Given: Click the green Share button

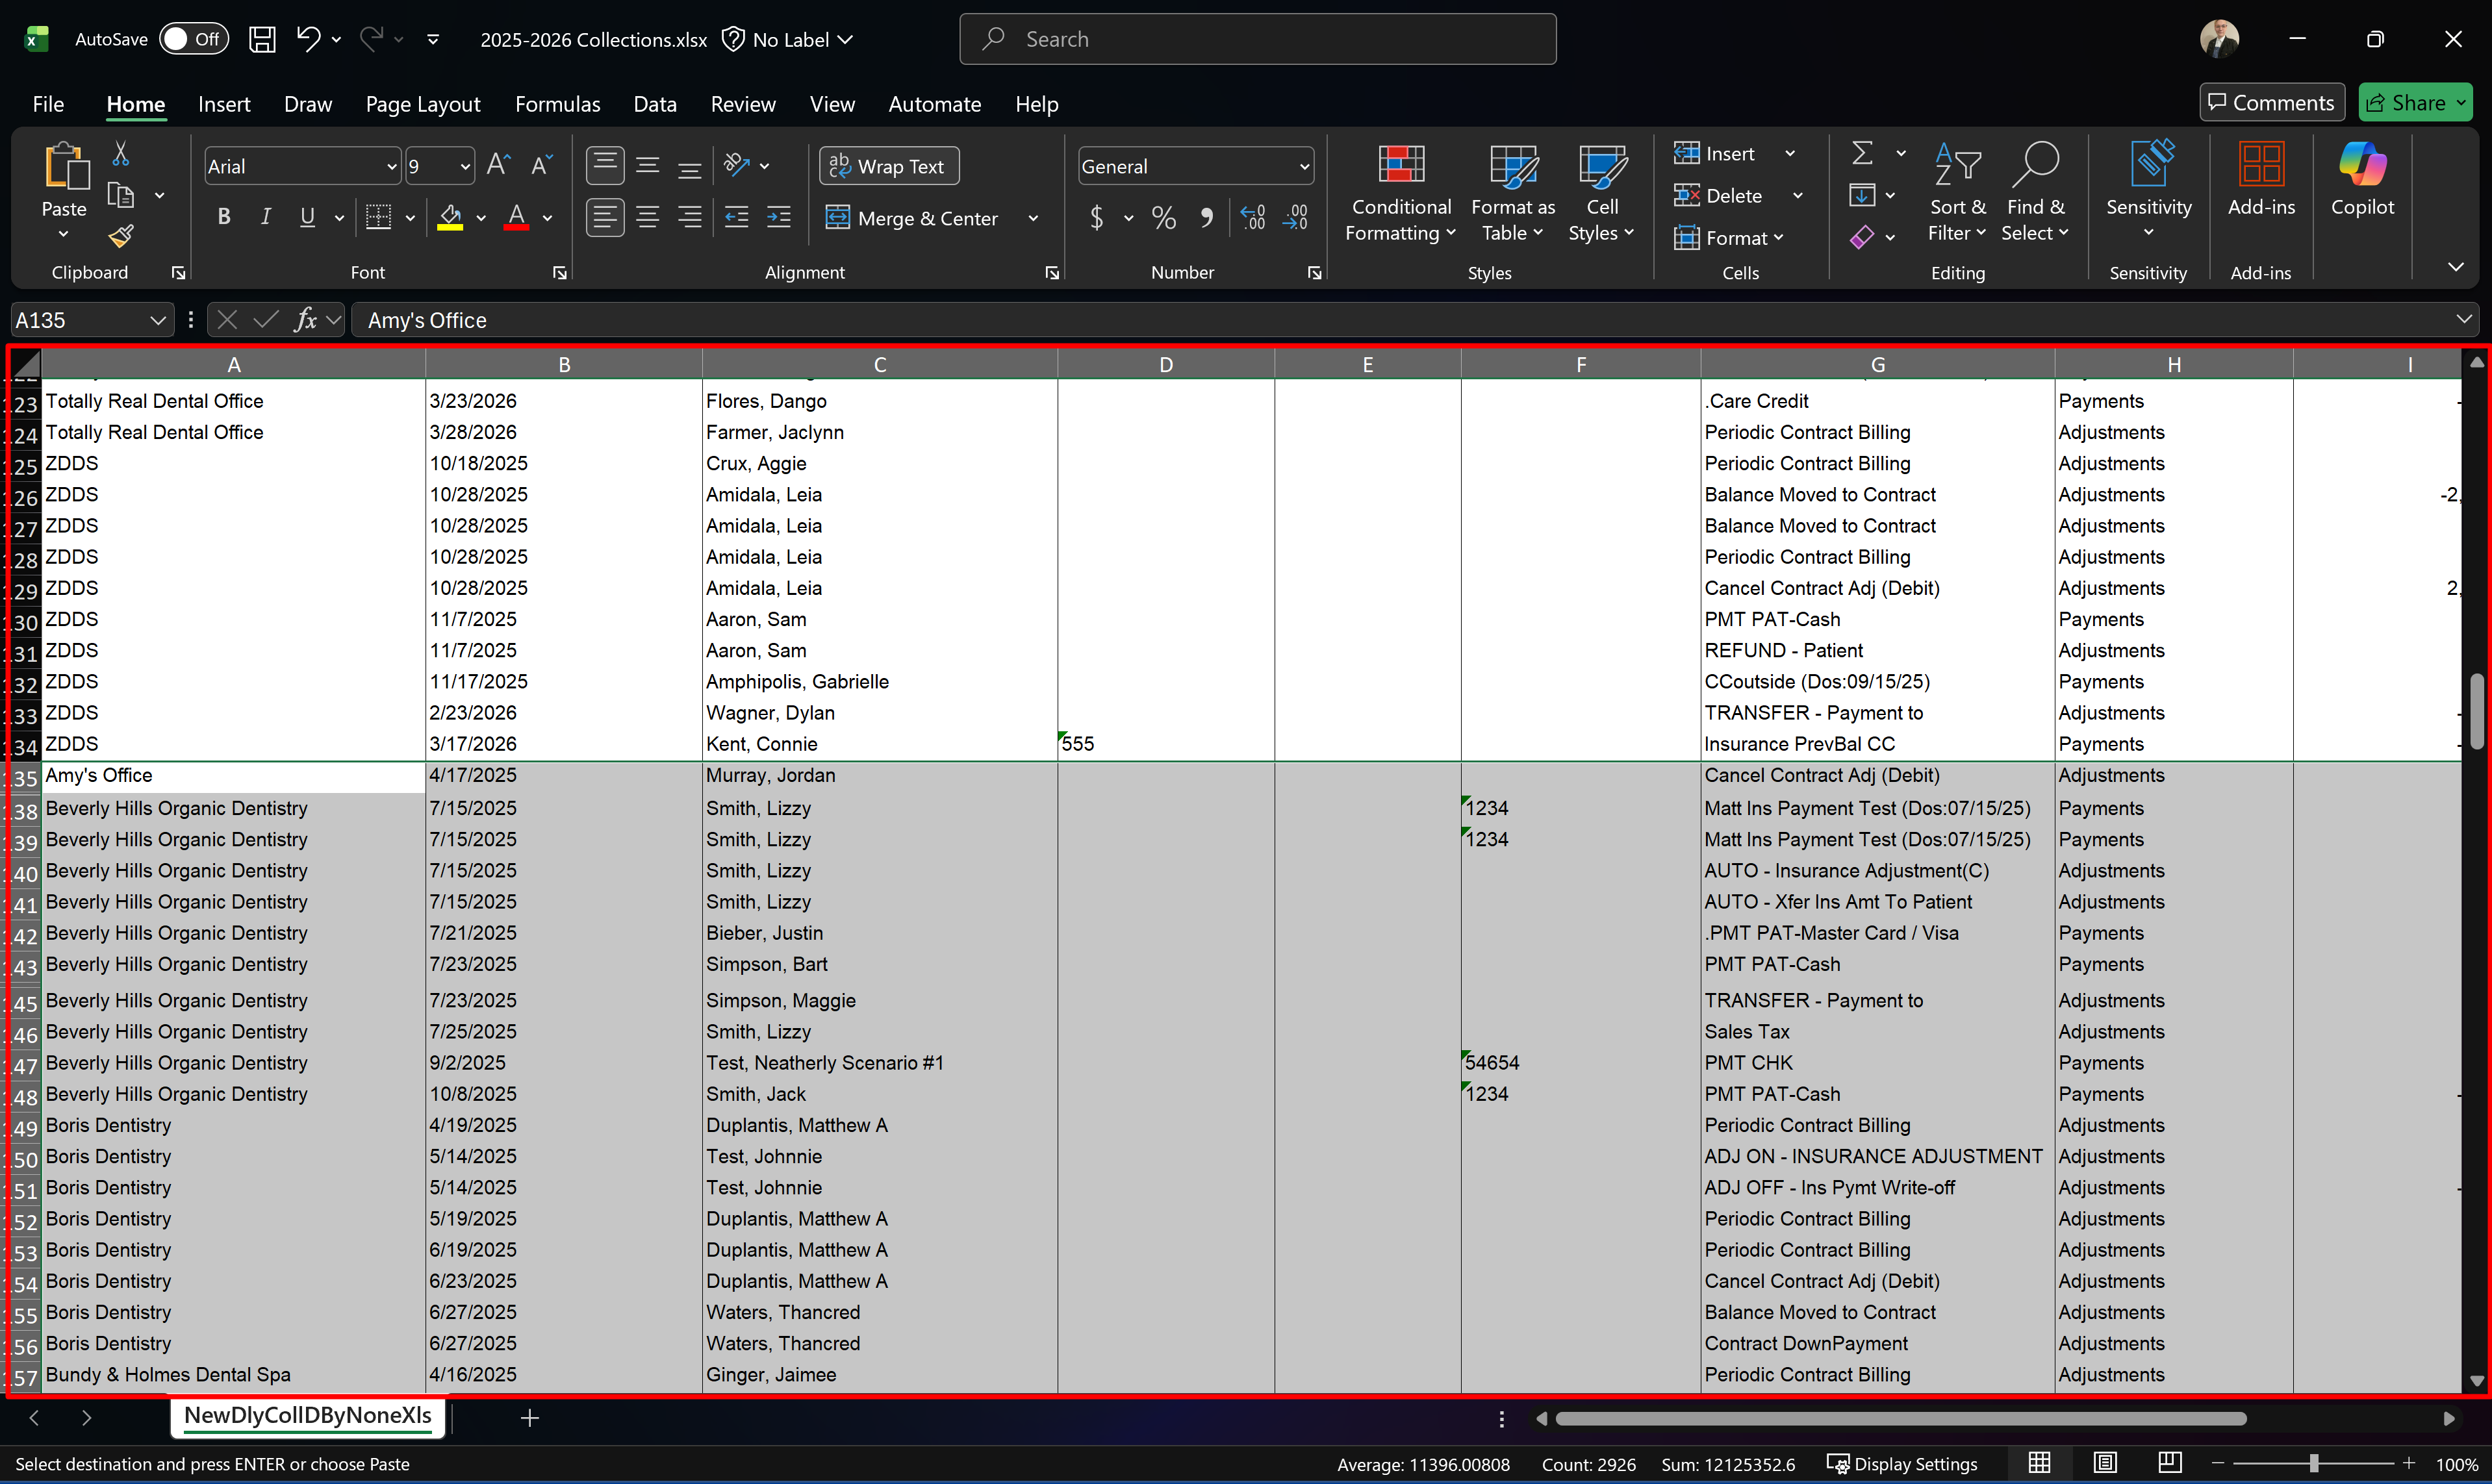Looking at the screenshot, I should pos(2415,102).
